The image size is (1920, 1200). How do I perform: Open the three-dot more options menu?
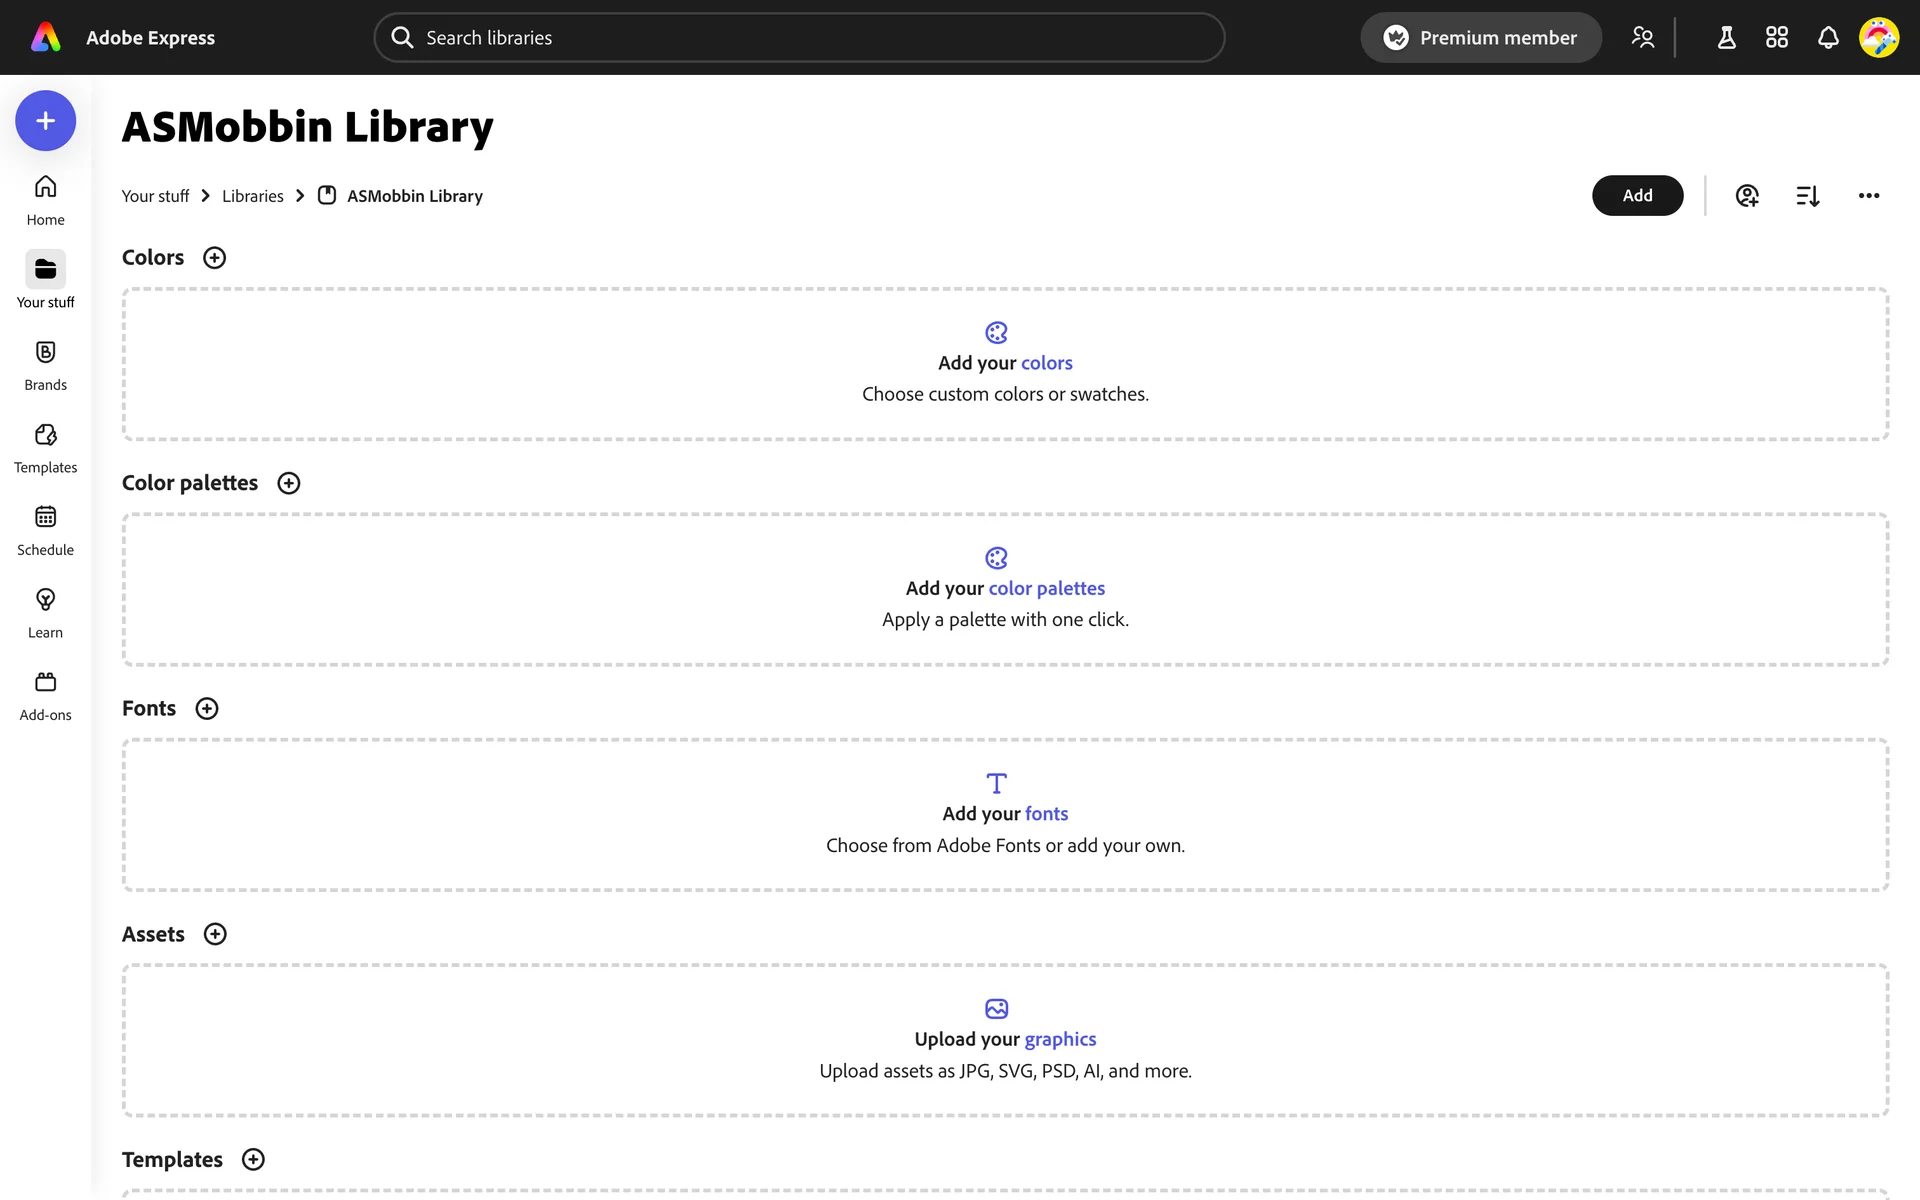[x=1869, y=196]
